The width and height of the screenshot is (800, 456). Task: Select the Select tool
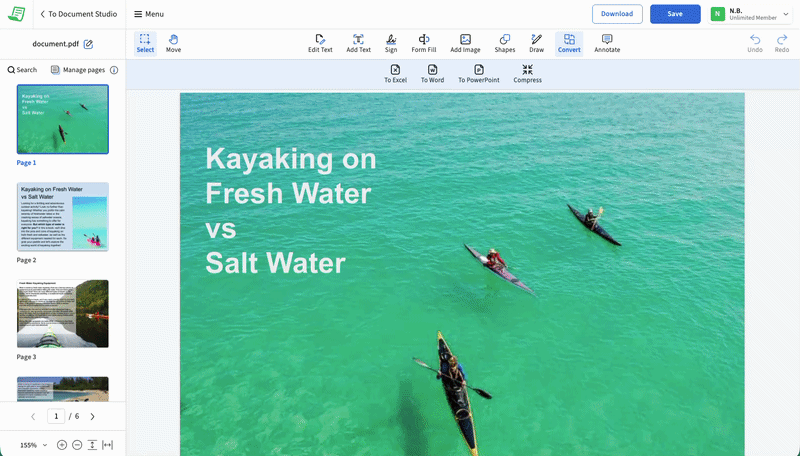coord(145,43)
